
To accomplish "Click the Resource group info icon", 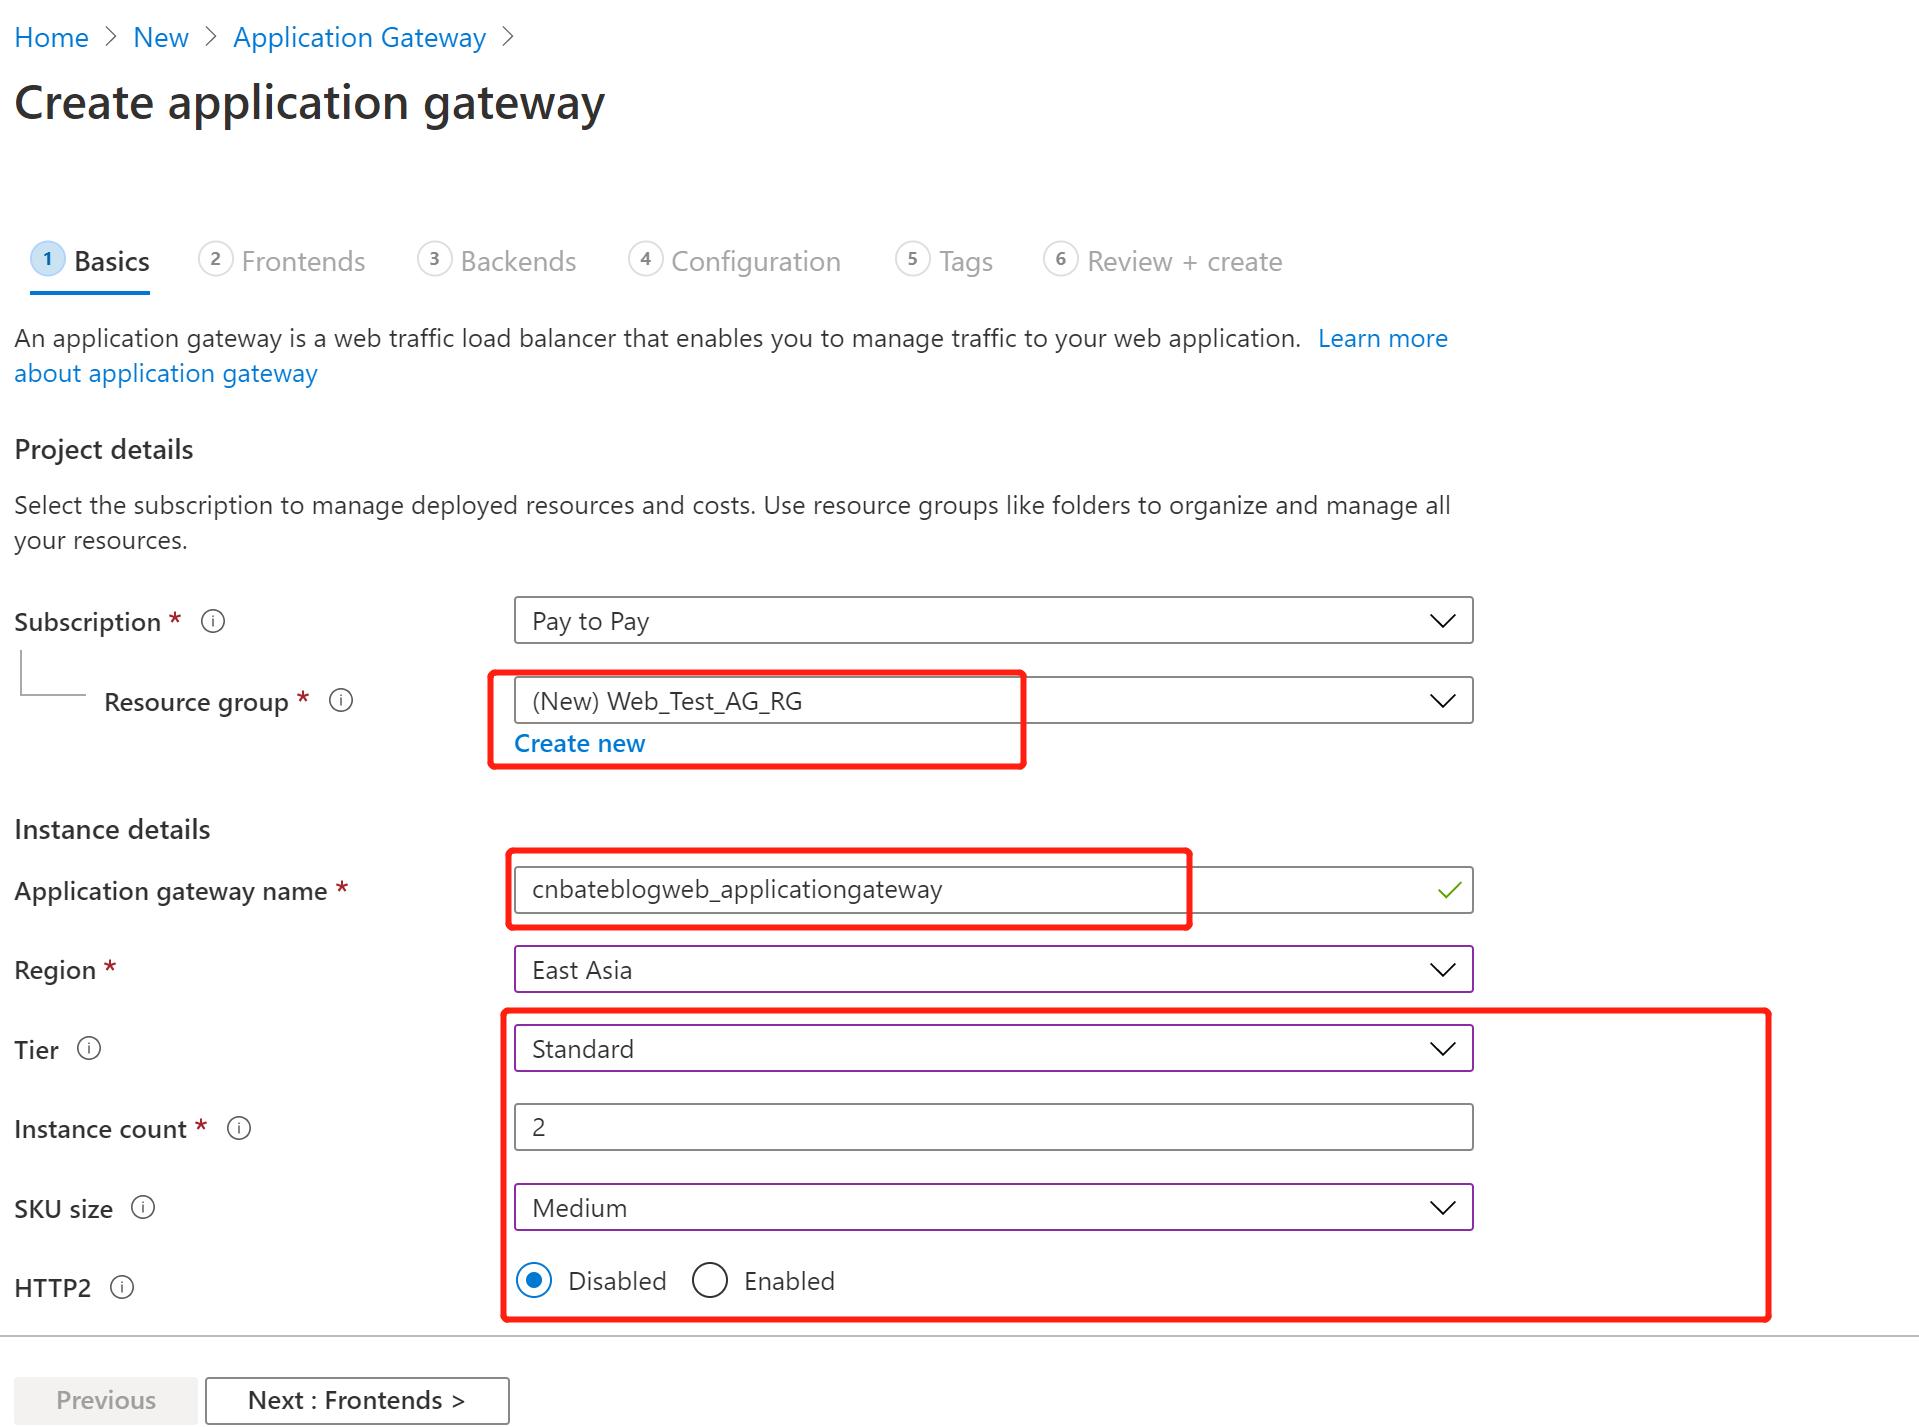I will 340,701.
